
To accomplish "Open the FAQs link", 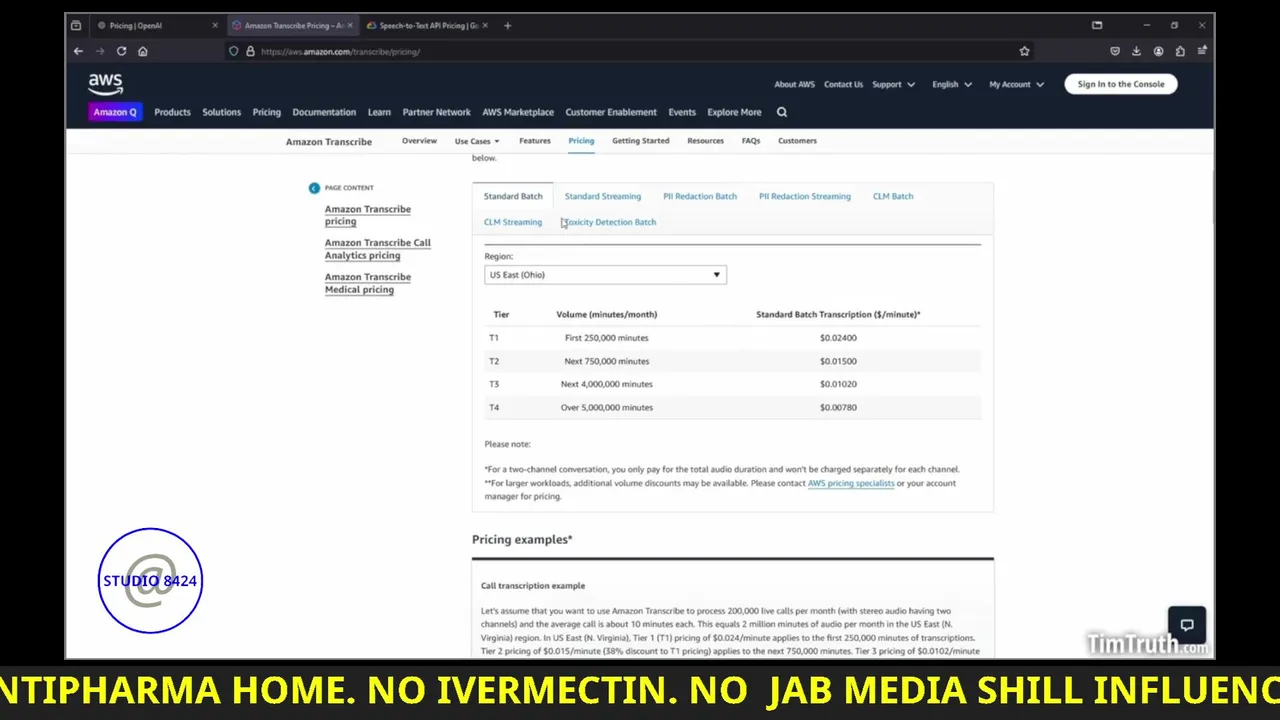I will [x=751, y=141].
